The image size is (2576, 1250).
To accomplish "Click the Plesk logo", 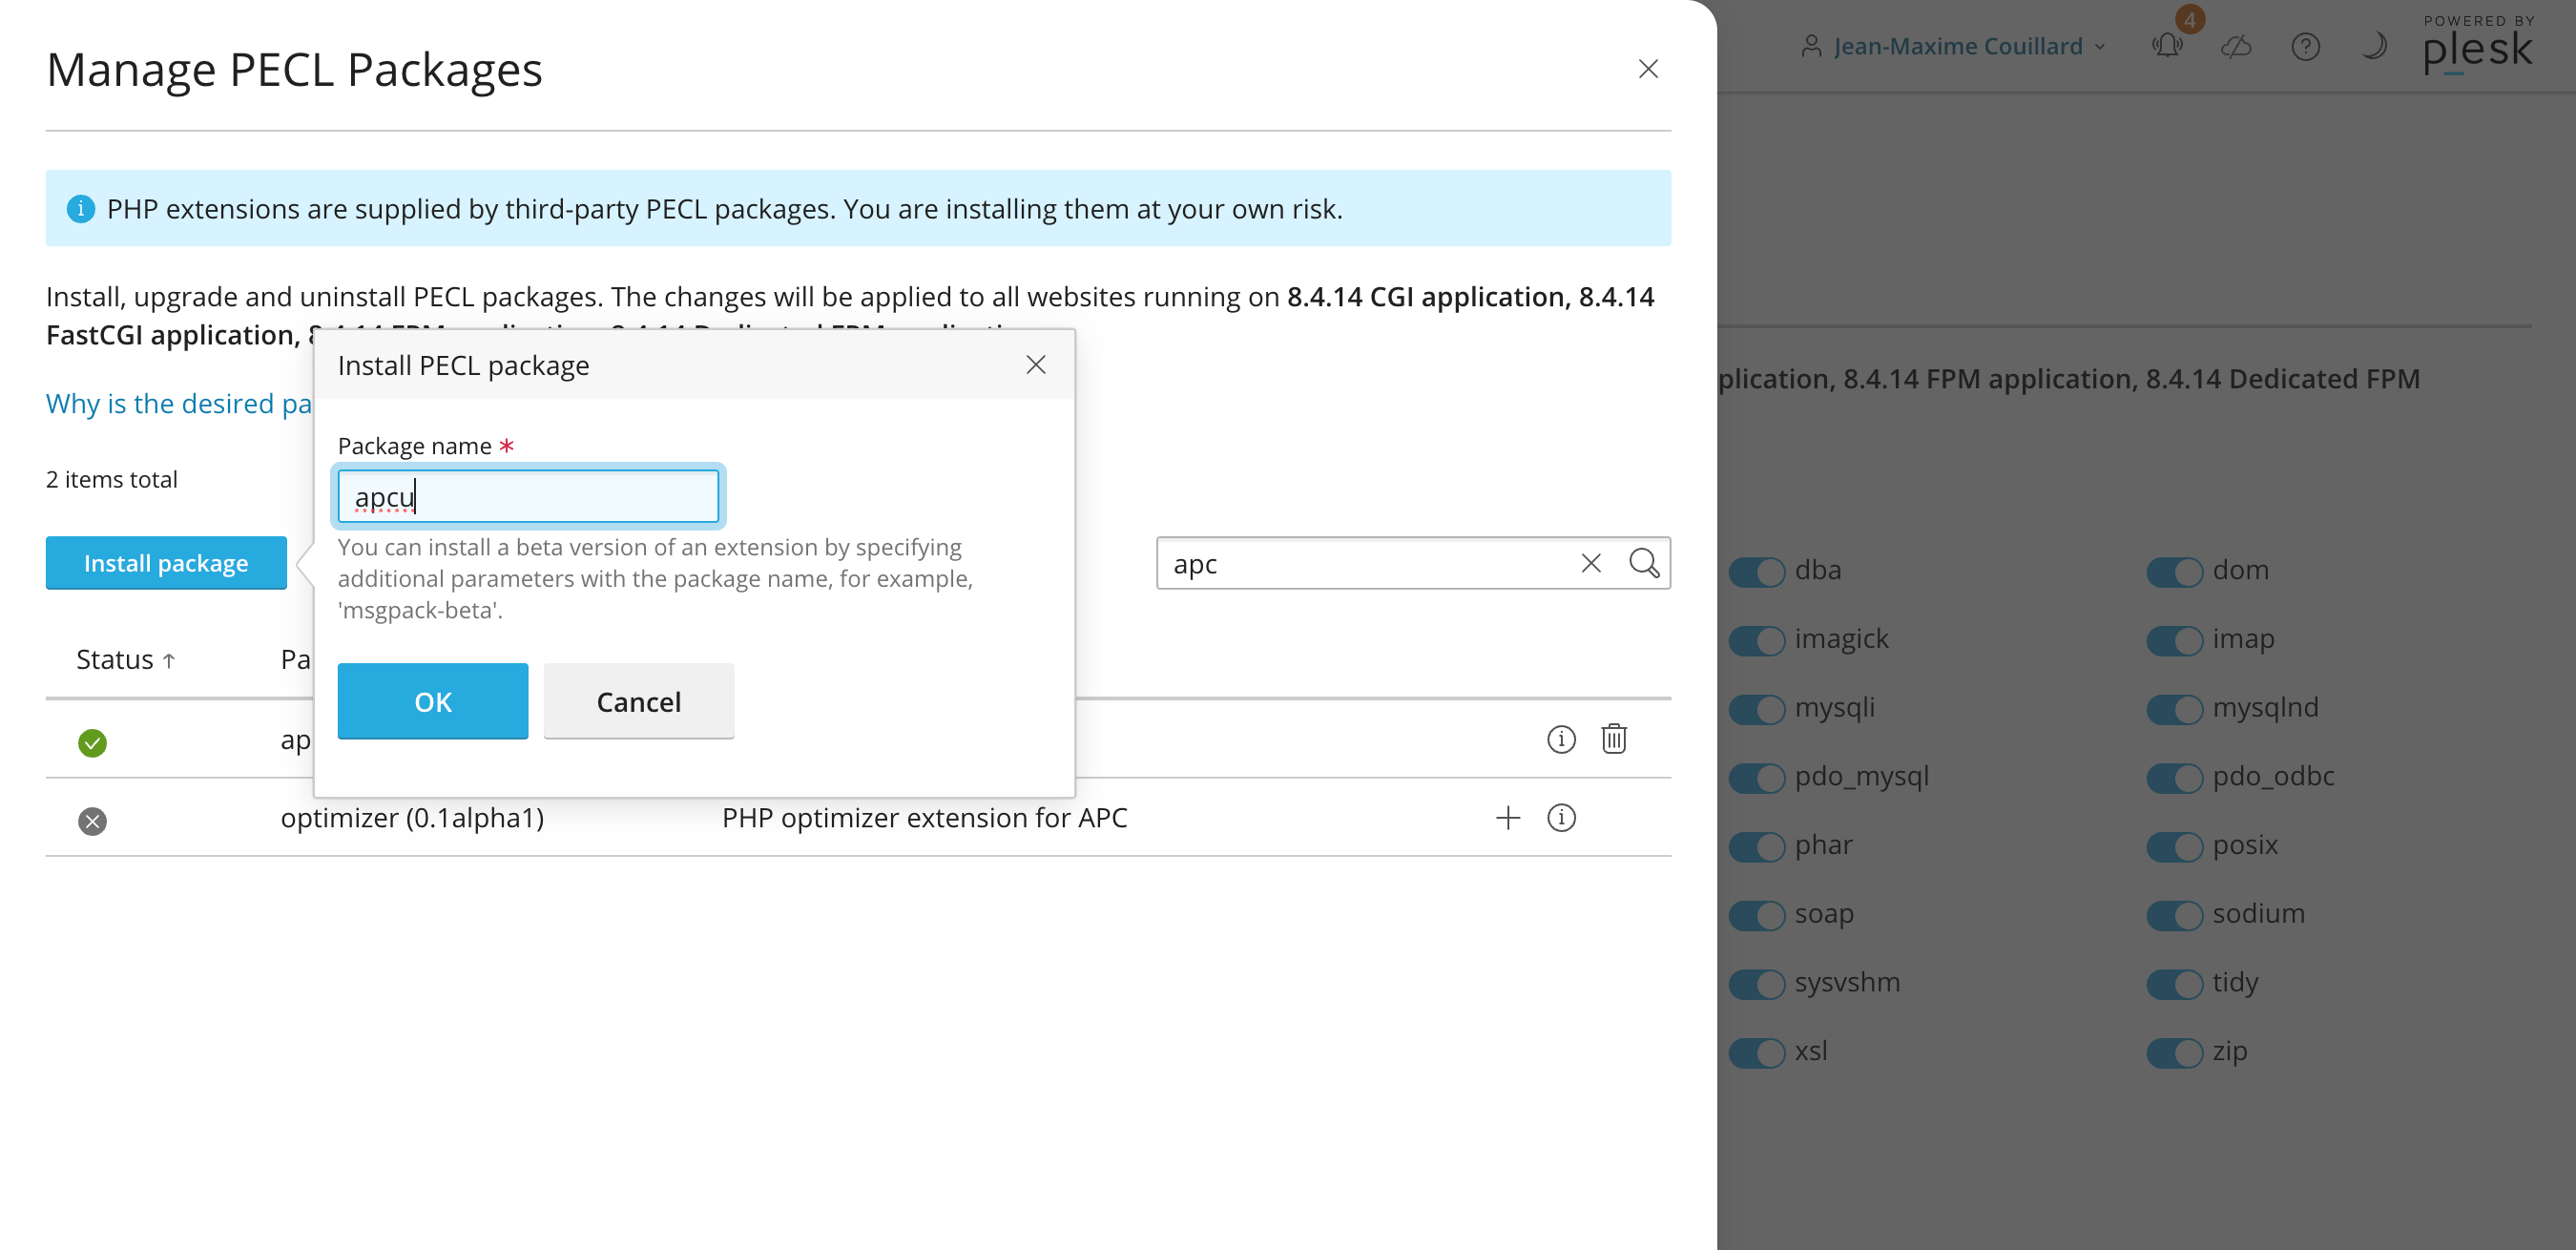I will point(2477,50).
